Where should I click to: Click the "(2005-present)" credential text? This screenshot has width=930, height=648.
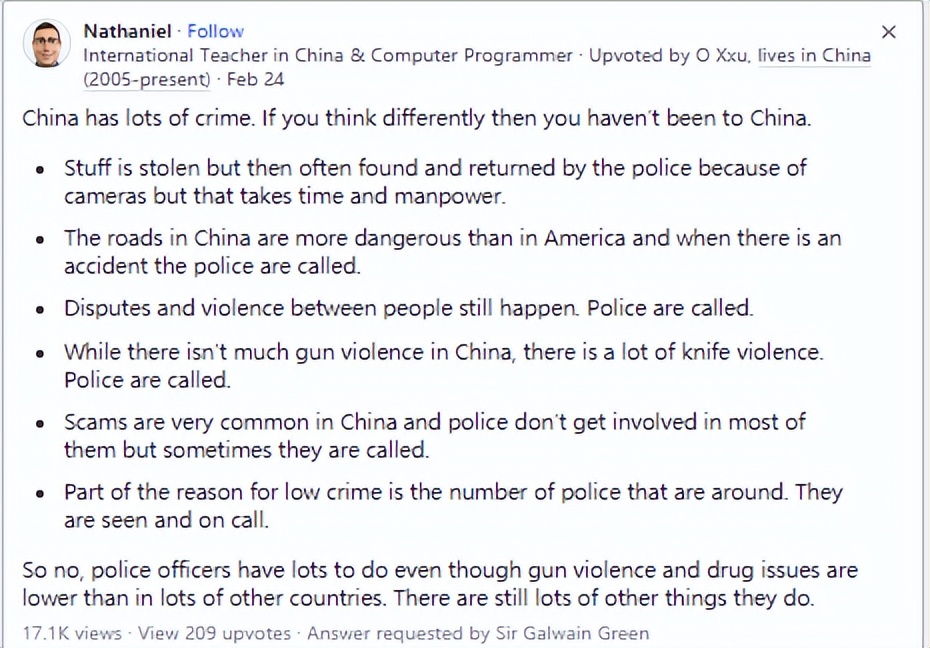pos(147,79)
